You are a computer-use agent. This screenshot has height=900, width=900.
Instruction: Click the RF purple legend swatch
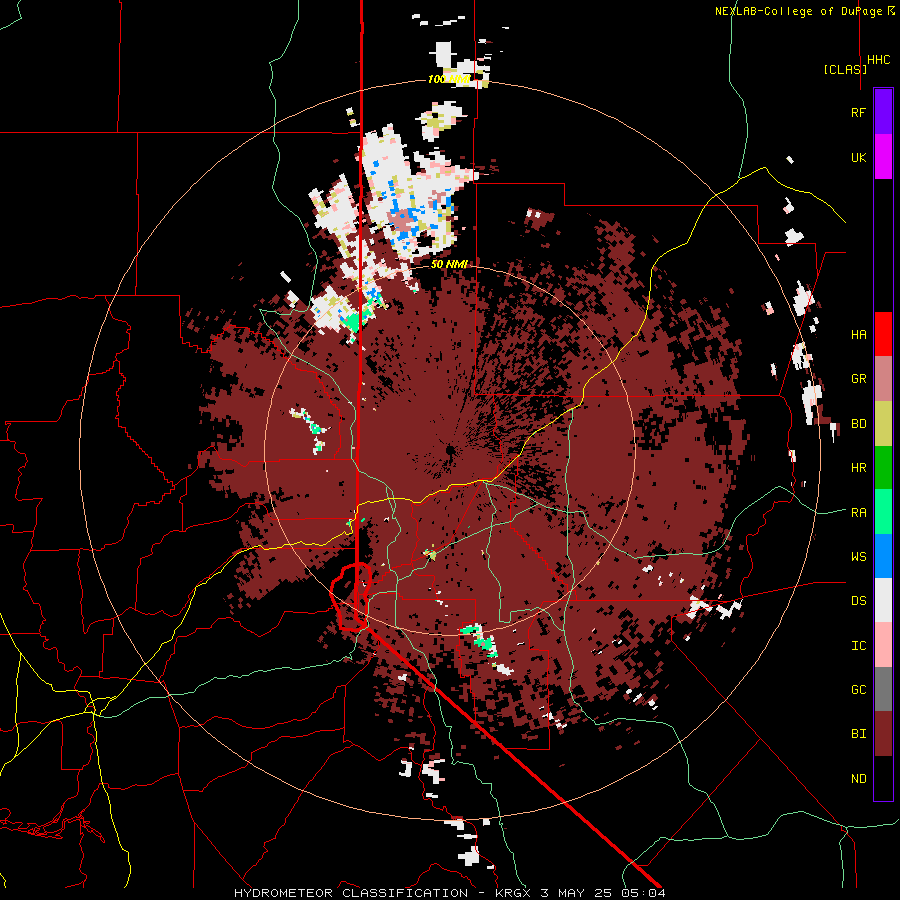(x=883, y=112)
